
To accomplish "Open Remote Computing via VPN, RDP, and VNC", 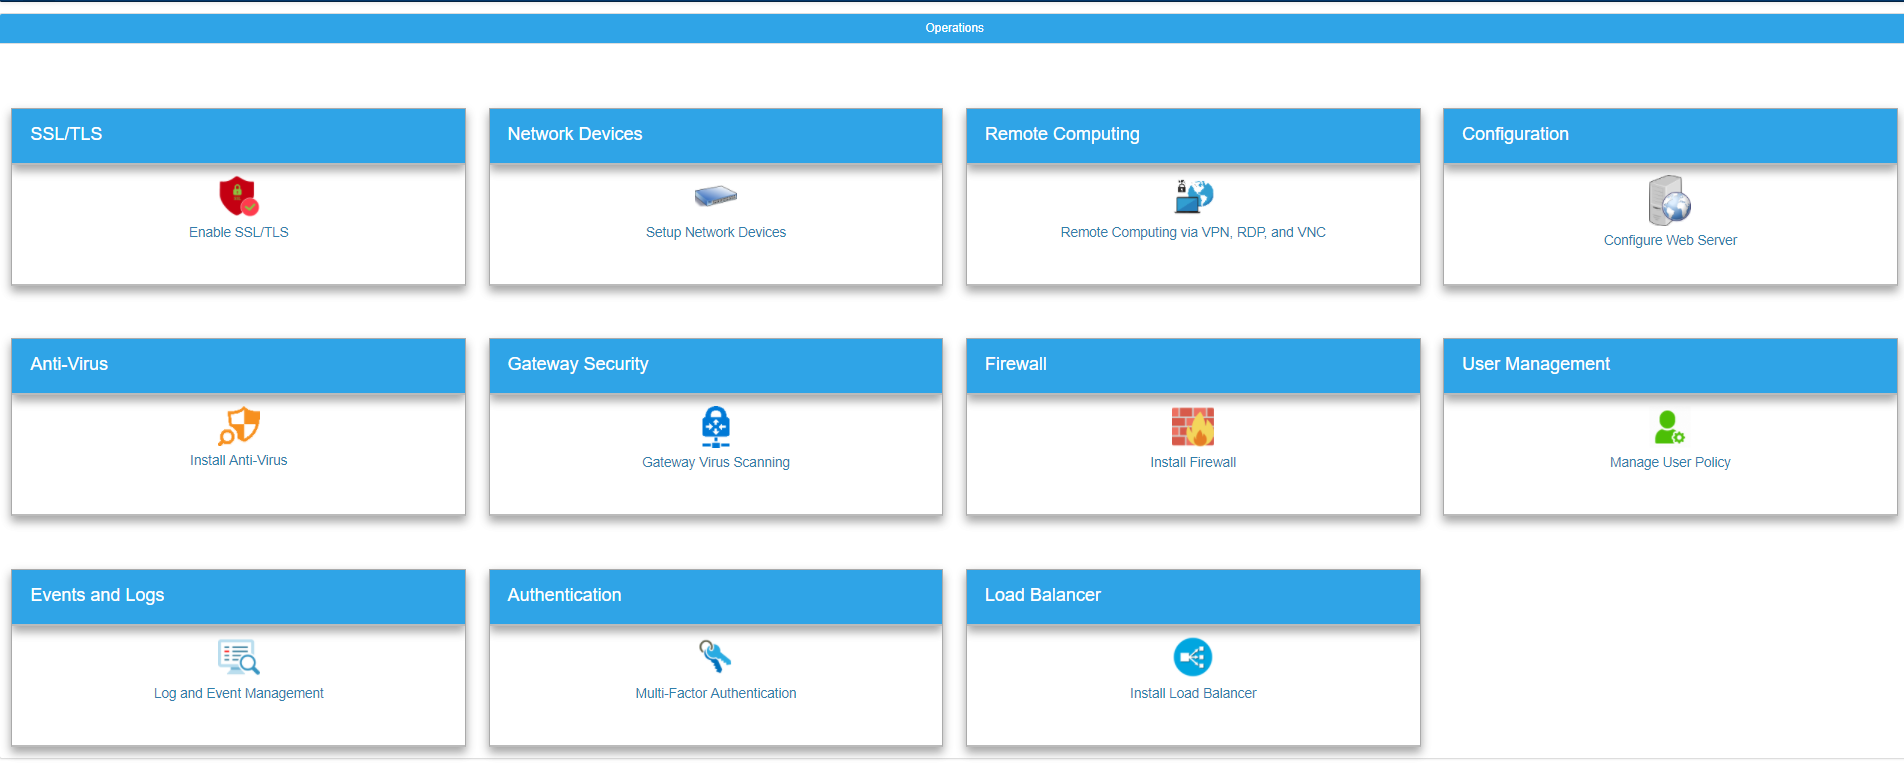I will (1193, 232).
